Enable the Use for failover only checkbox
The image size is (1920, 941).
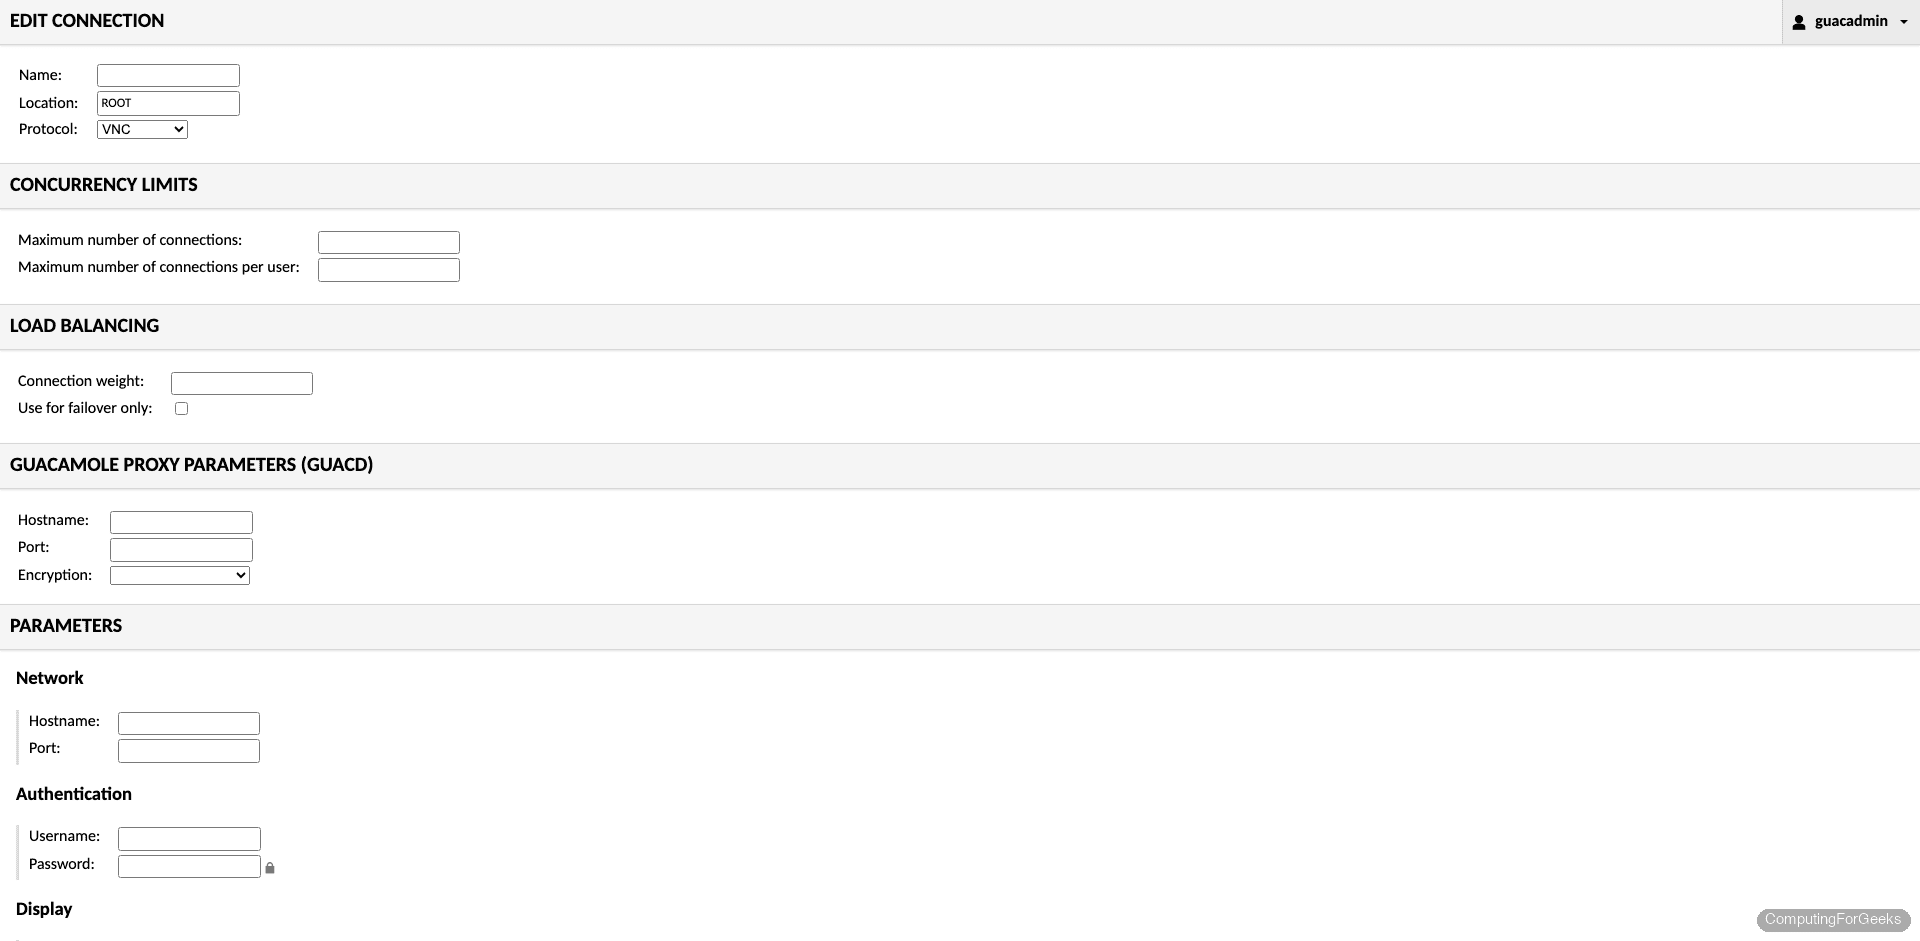tap(181, 408)
